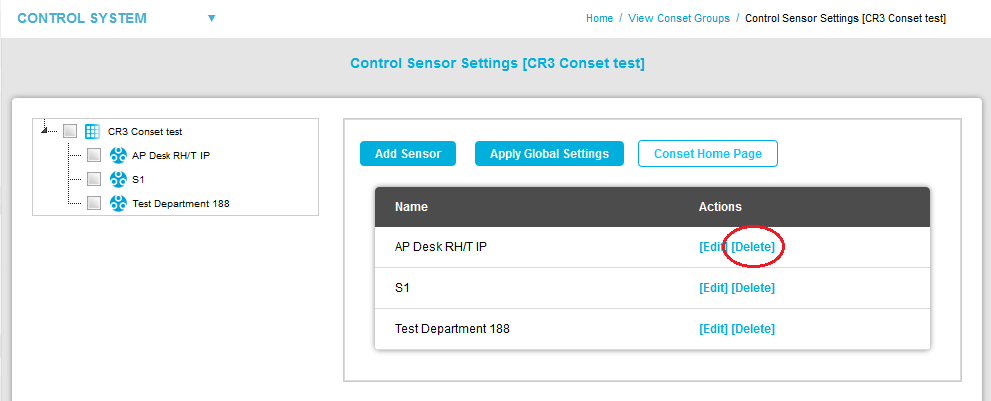Delete the Test Department 188 sensor
Image resolution: width=991 pixels, height=401 pixels.
(x=753, y=328)
